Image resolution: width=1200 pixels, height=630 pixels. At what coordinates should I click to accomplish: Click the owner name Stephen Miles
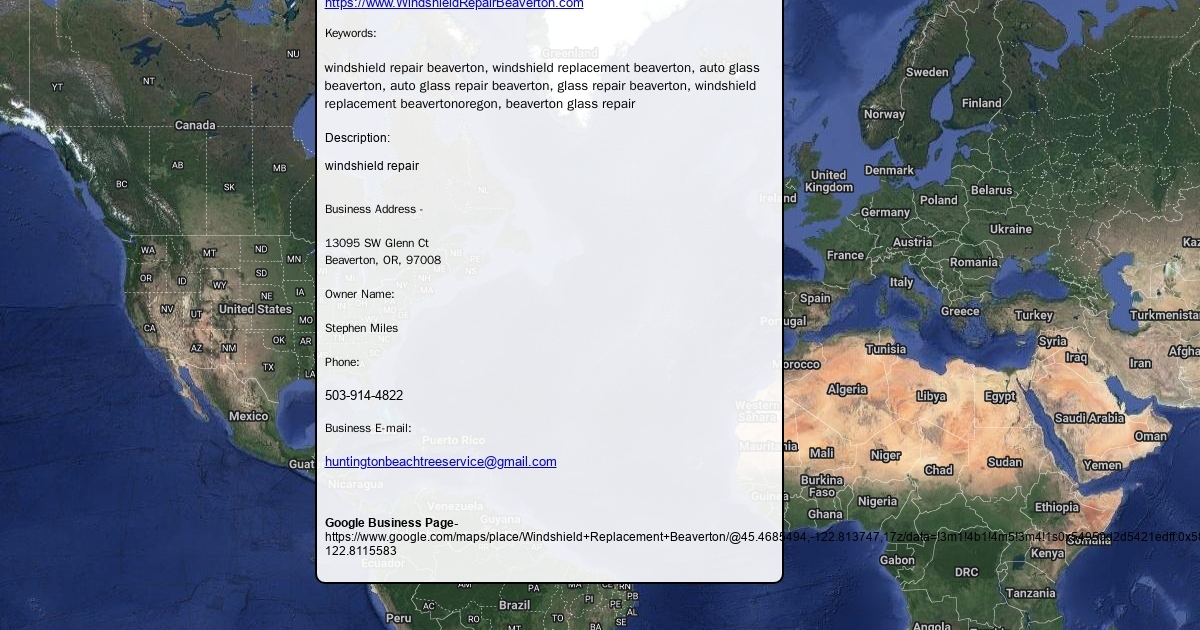[361, 328]
